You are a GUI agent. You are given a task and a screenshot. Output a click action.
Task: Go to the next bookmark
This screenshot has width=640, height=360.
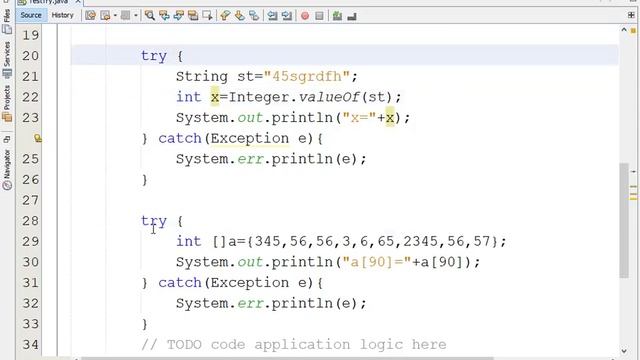point(240,16)
